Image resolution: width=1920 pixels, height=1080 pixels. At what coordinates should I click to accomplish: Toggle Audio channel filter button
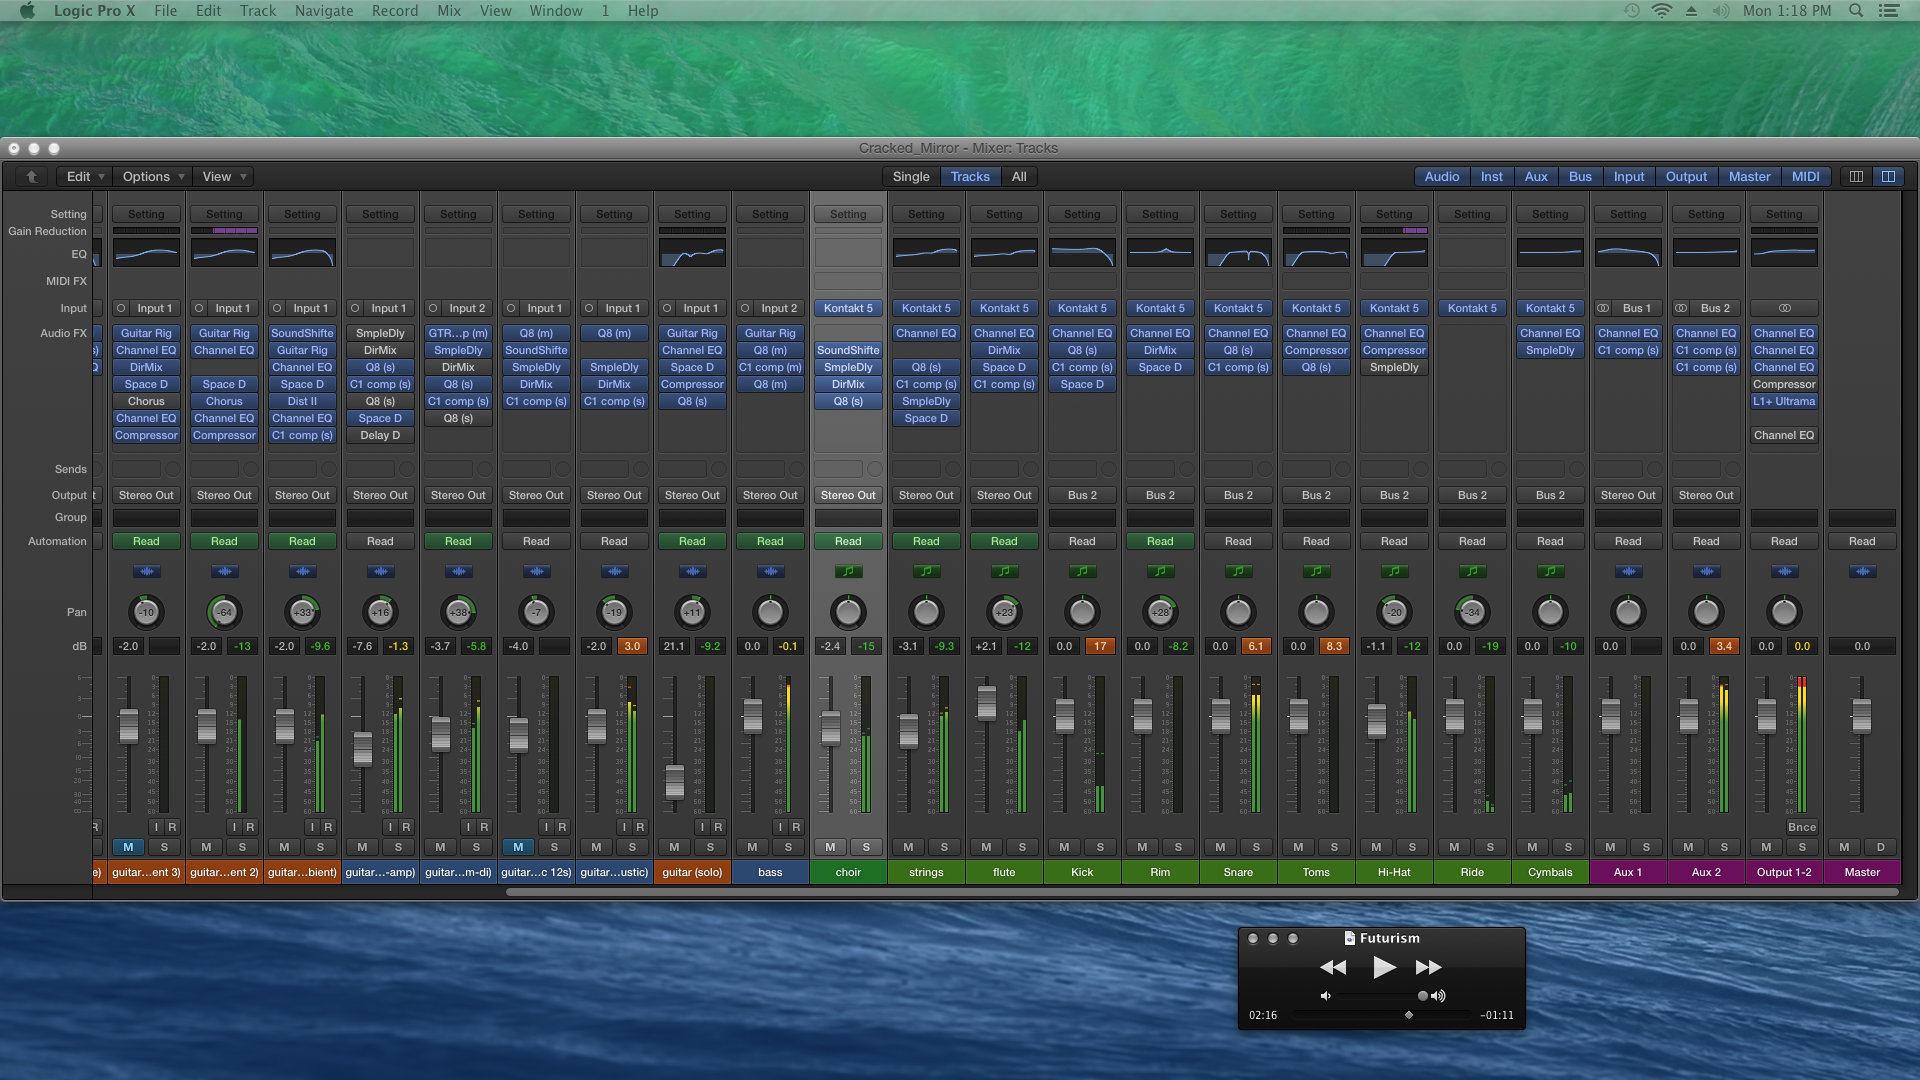tap(1442, 177)
